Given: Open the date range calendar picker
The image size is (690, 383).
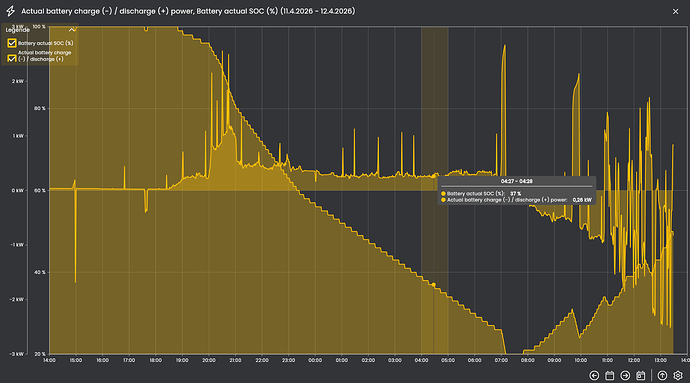Looking at the screenshot, I should [609, 375].
